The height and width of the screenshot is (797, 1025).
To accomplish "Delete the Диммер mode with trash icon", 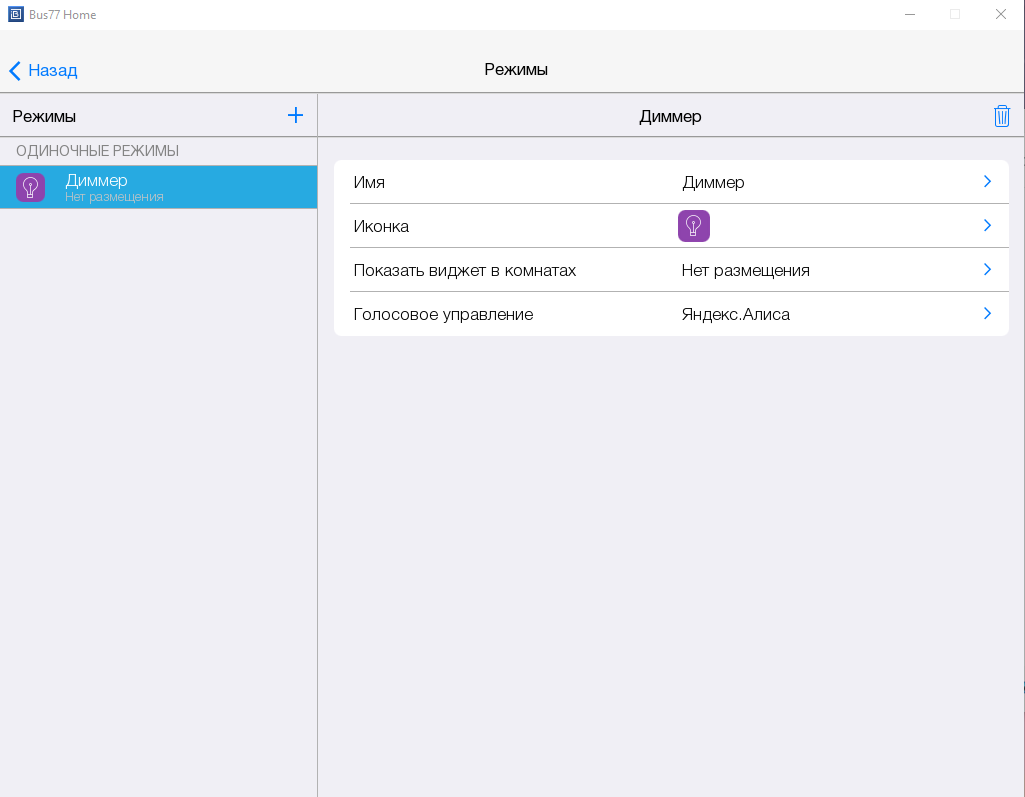I will (x=1001, y=116).
